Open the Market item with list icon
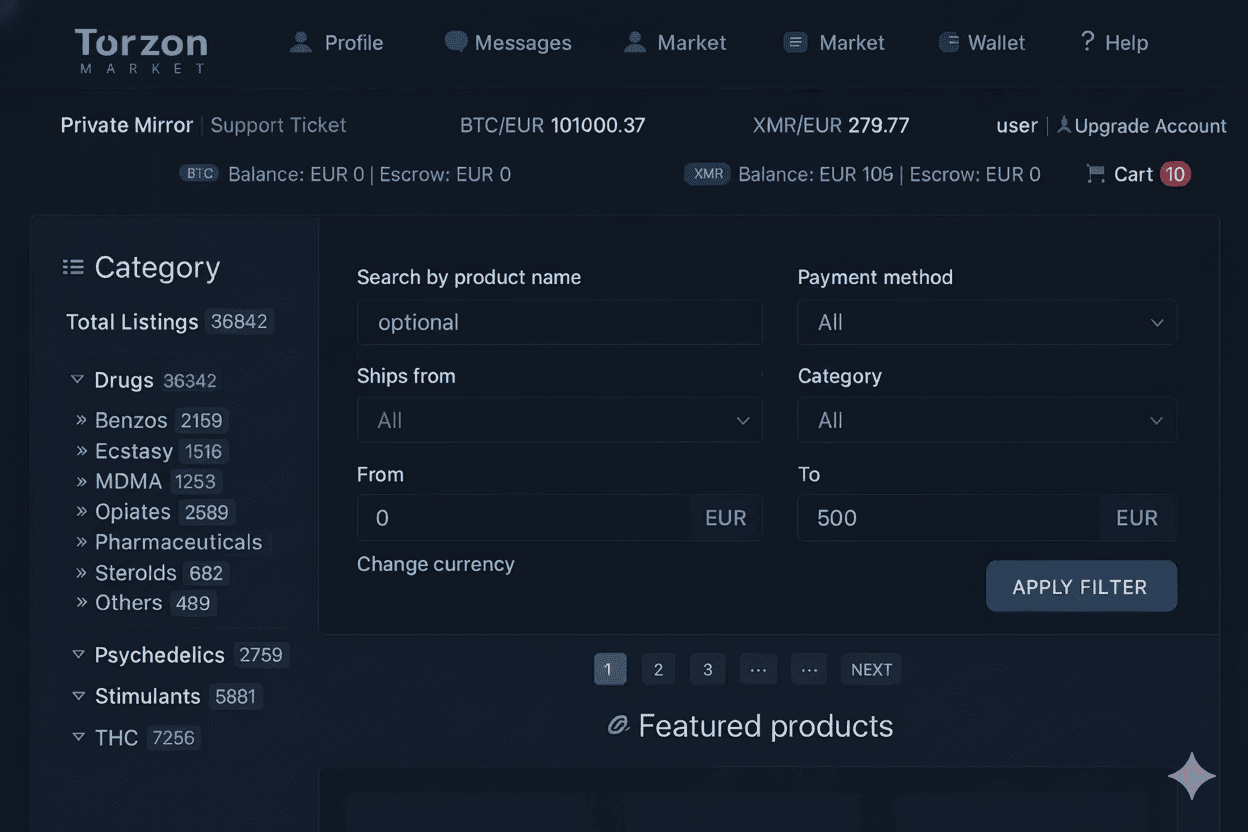This screenshot has width=1248, height=832. tap(835, 43)
